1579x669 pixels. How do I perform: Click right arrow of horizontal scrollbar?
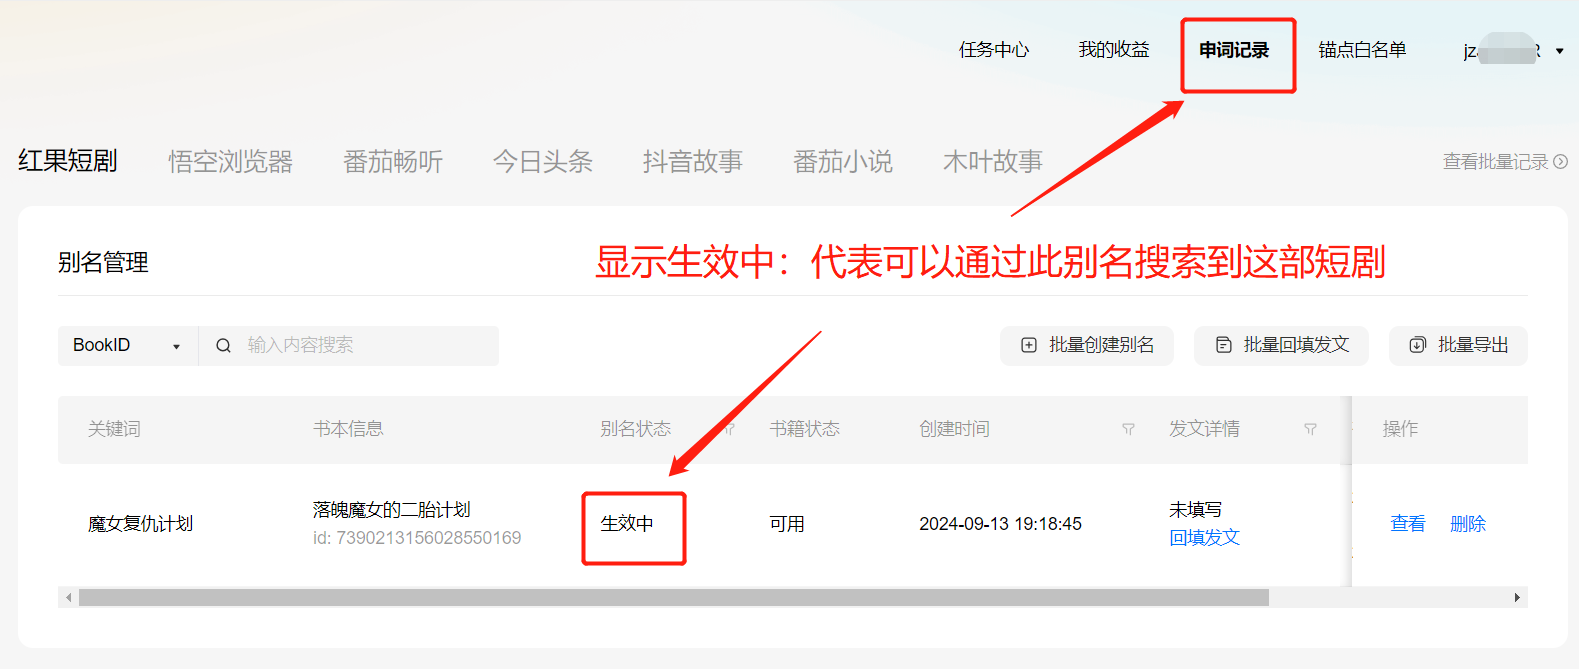pos(1517,597)
